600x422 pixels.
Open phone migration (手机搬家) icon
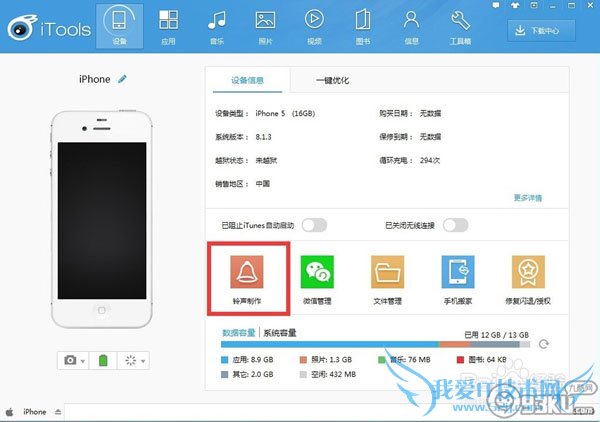tap(458, 272)
